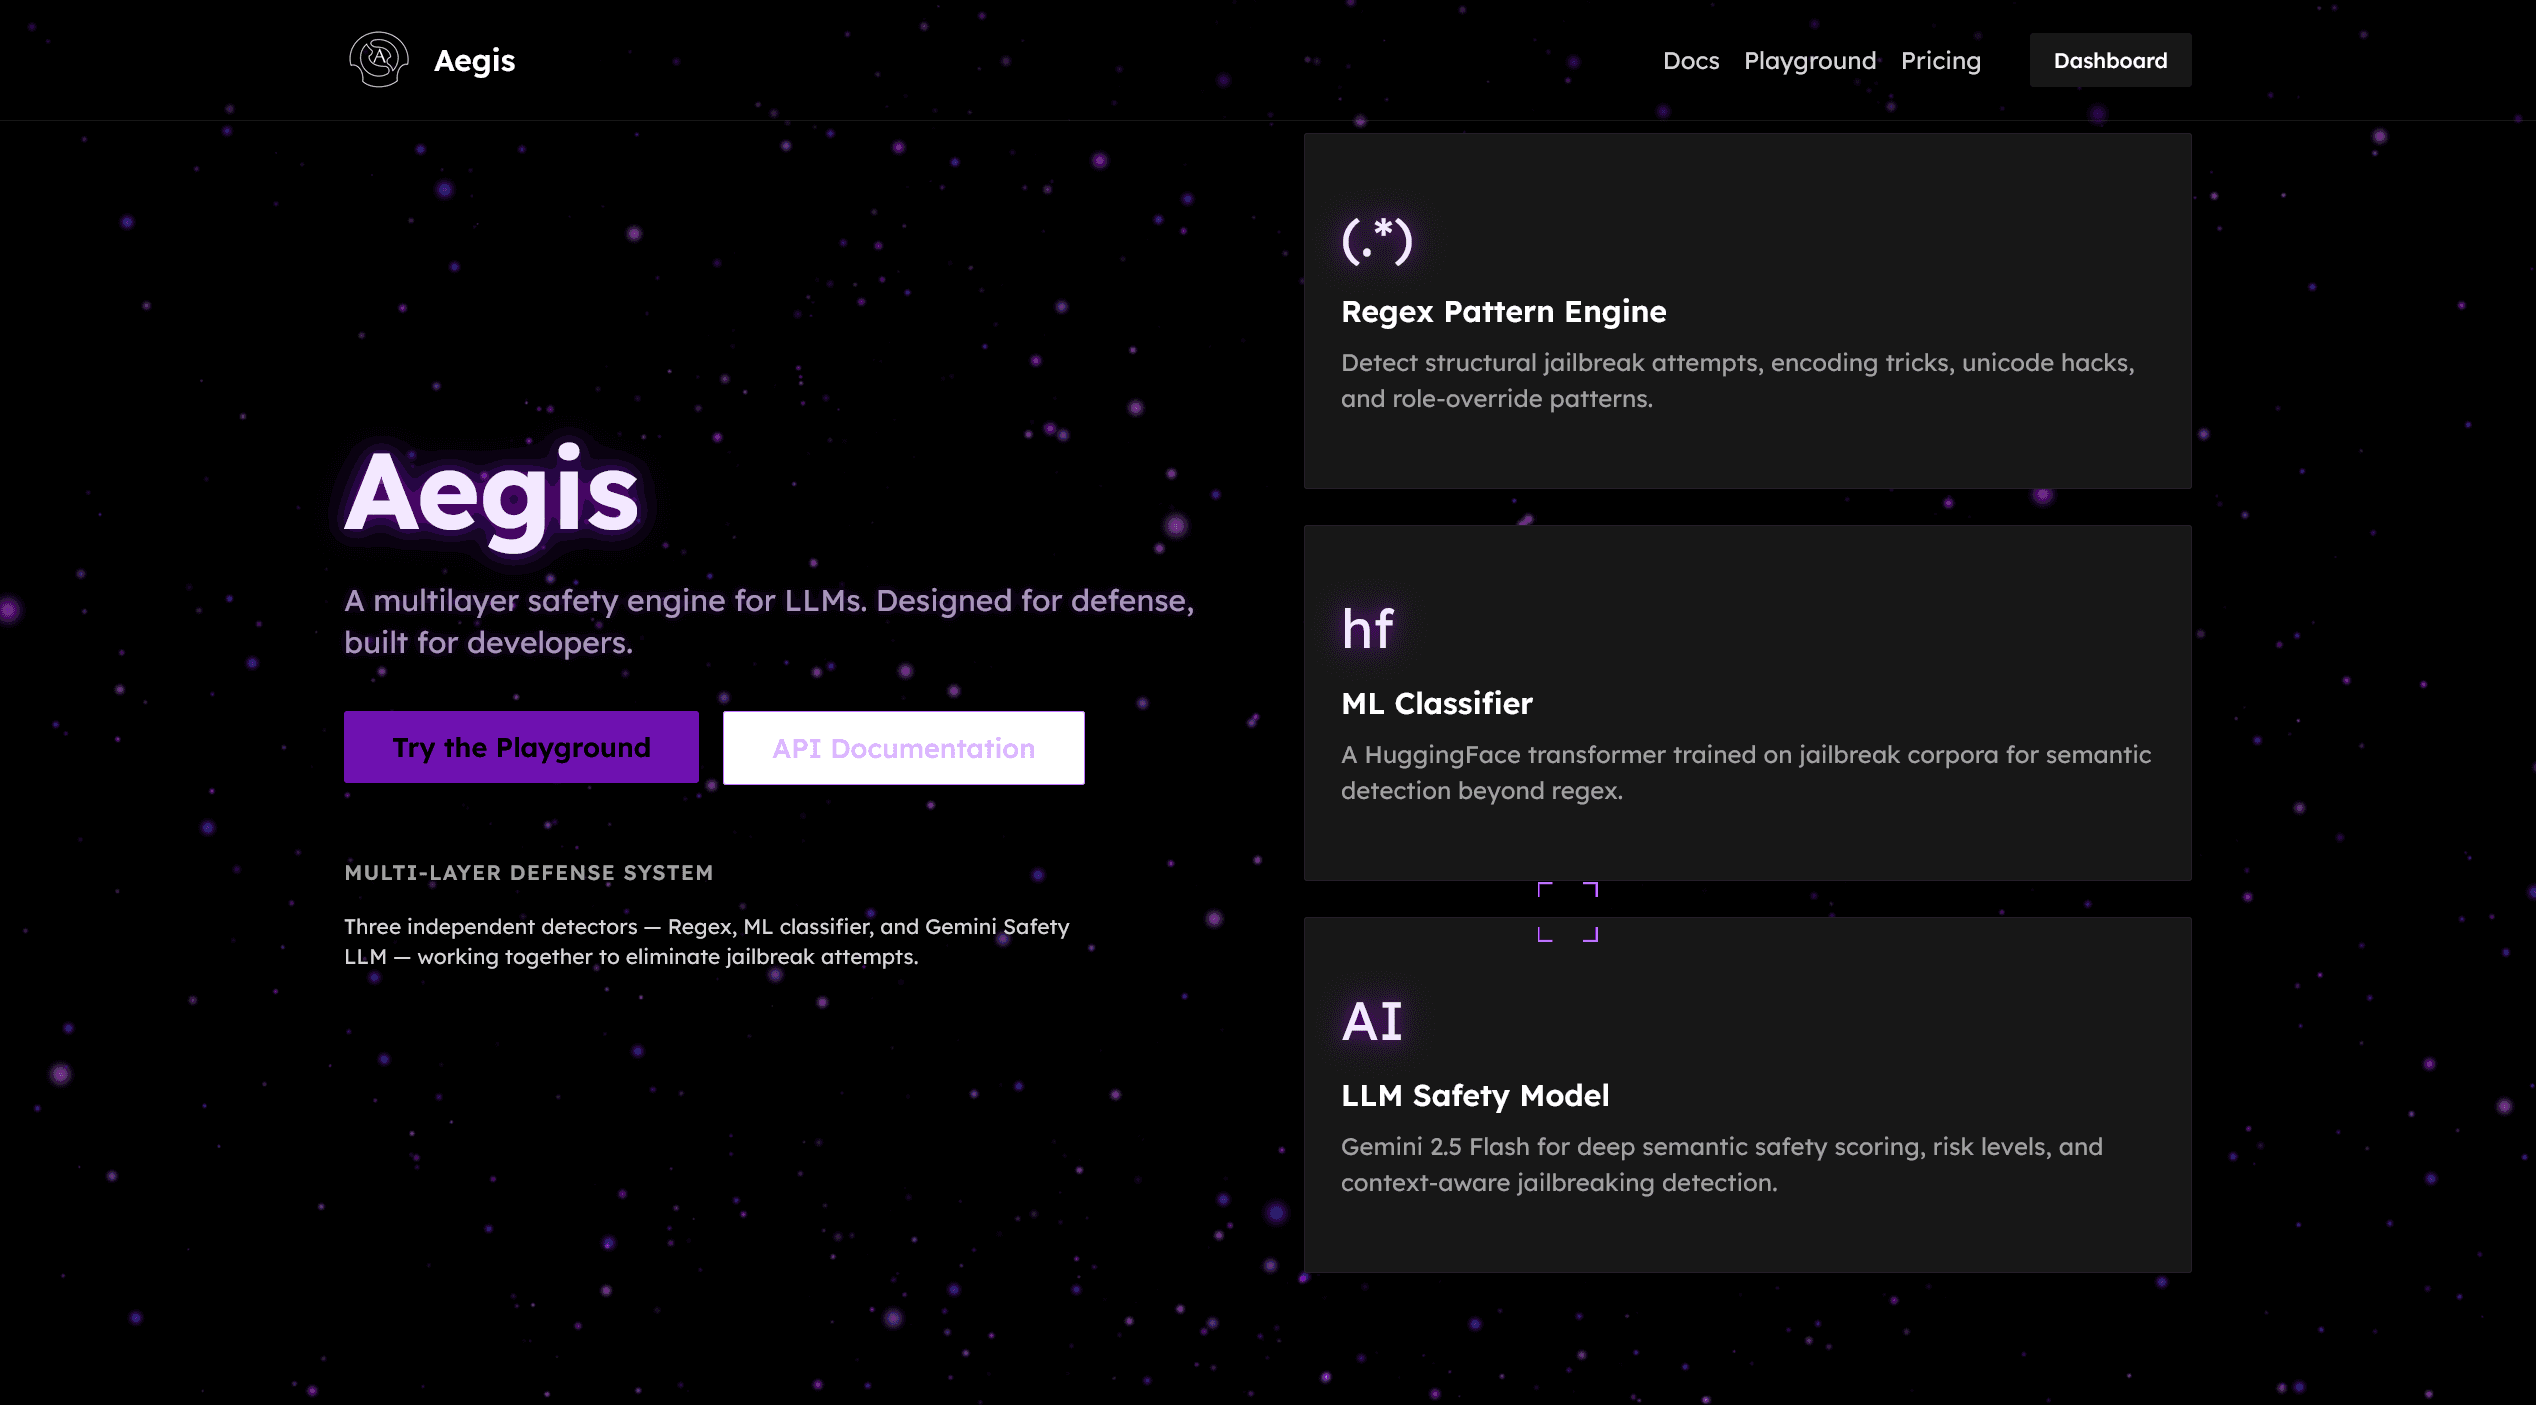Click the large glowing Aegis hero heading
The height and width of the screenshot is (1405, 2536).
click(492, 493)
